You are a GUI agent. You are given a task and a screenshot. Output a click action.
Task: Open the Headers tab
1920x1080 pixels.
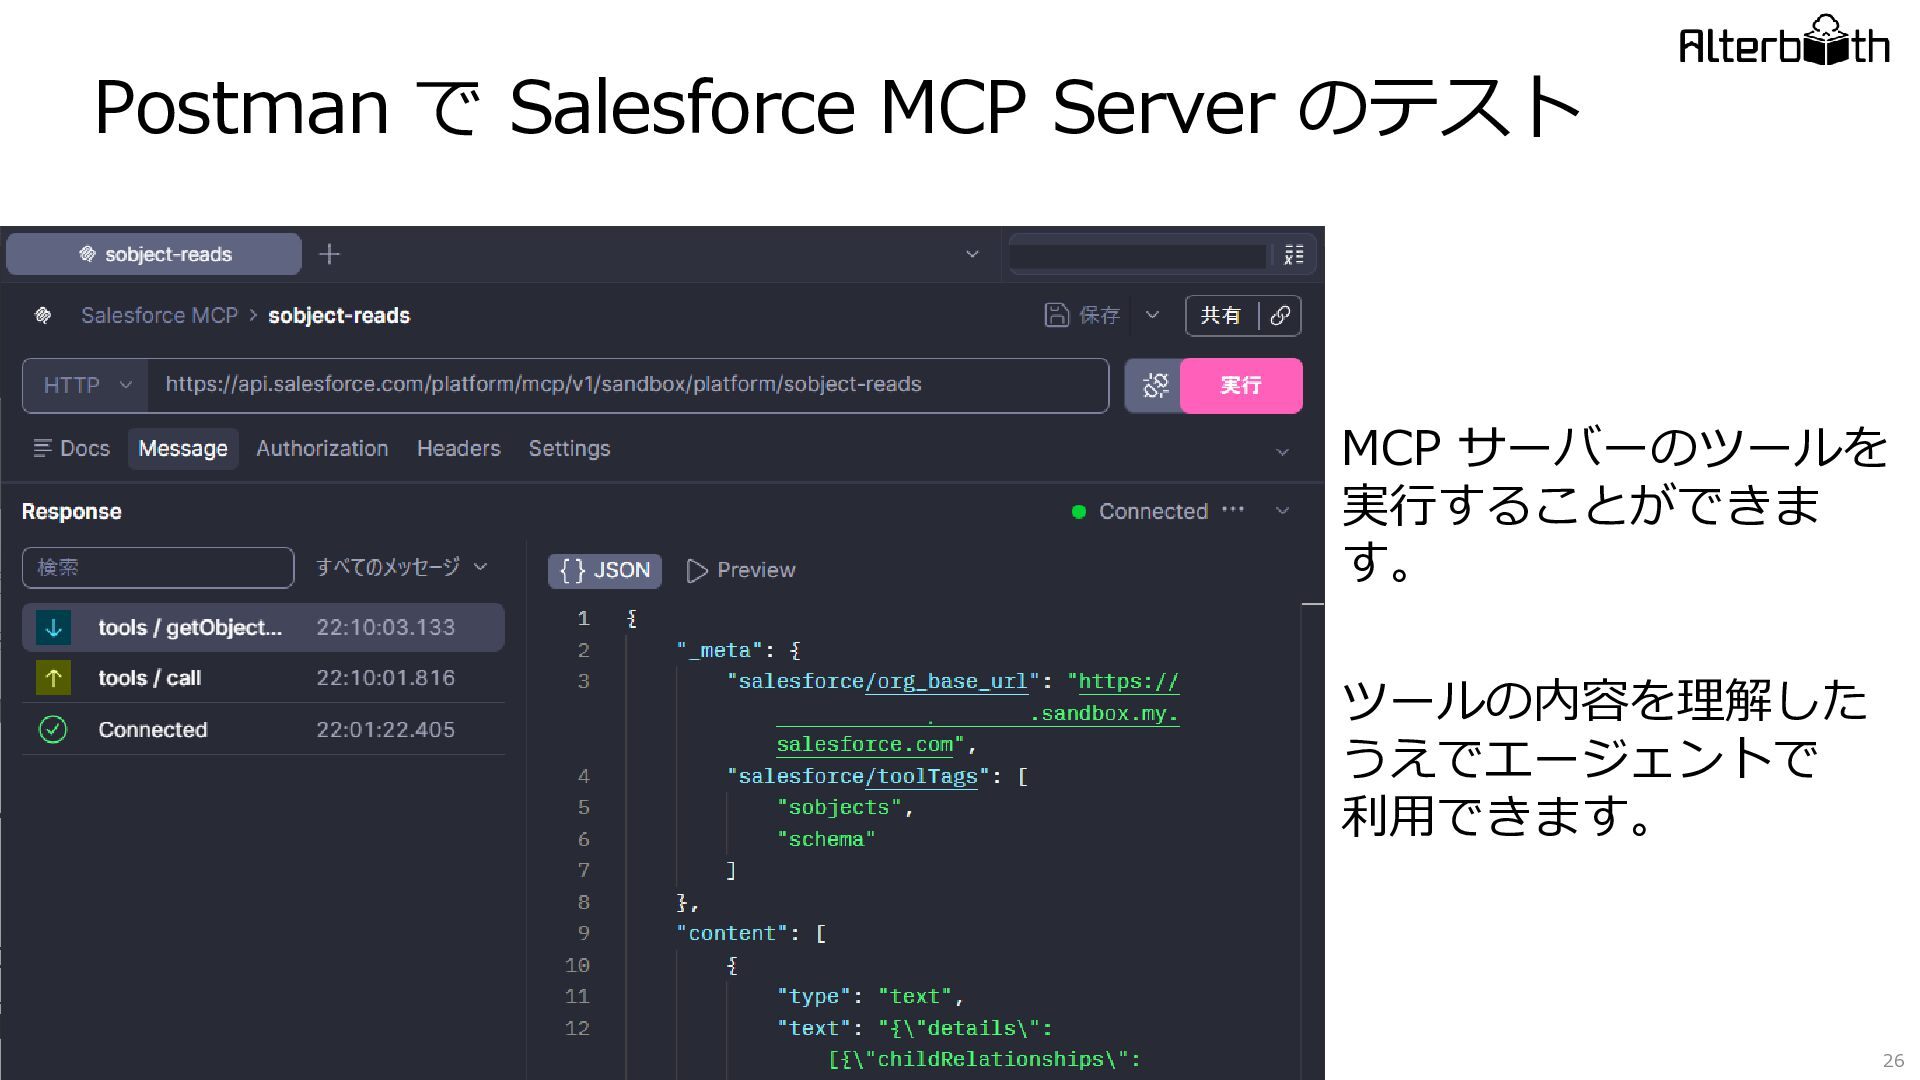point(458,448)
